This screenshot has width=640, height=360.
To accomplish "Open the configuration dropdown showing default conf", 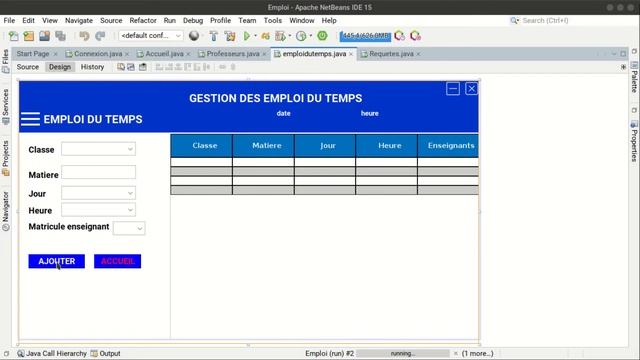I will pyautogui.click(x=151, y=36).
